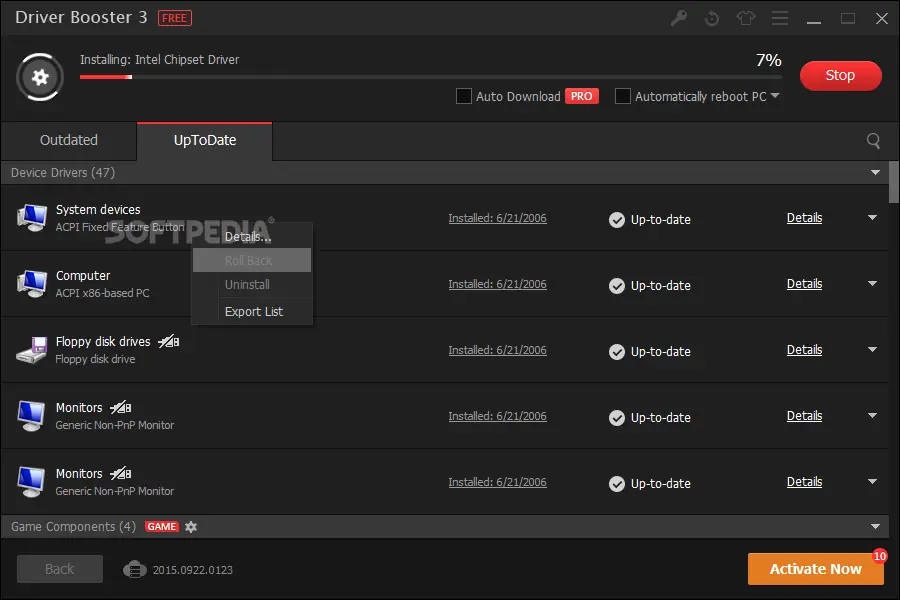Click the PRO badge next to Auto Download
This screenshot has width=900, height=600.
click(x=581, y=96)
